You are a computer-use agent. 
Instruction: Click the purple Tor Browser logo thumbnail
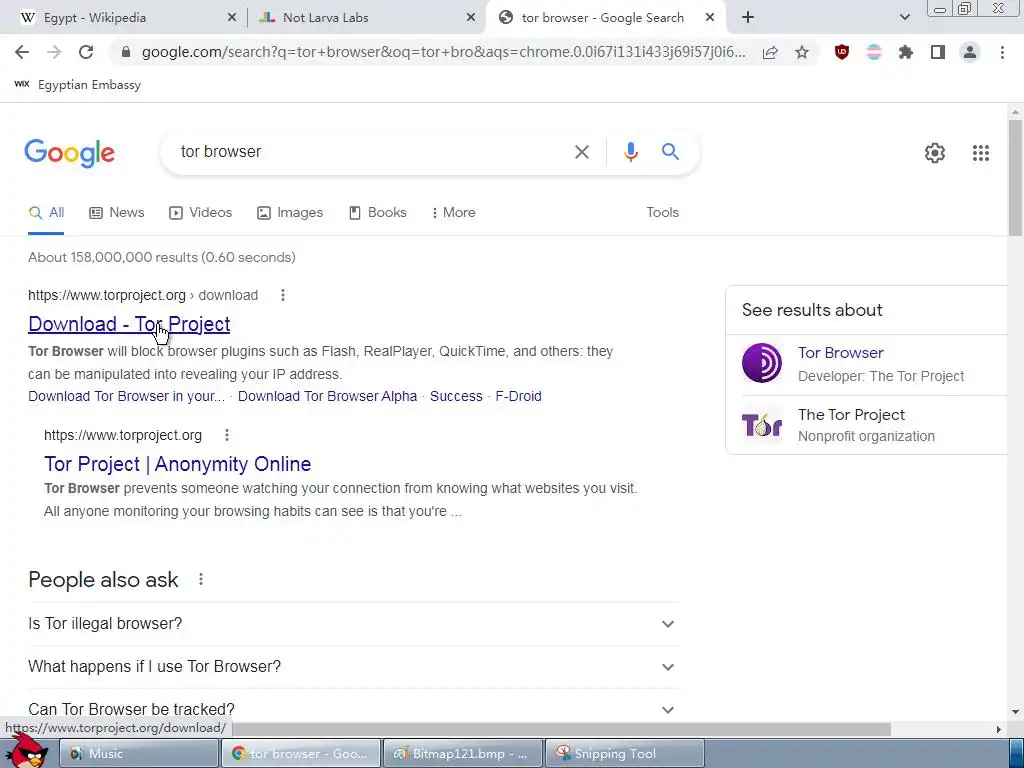click(761, 363)
